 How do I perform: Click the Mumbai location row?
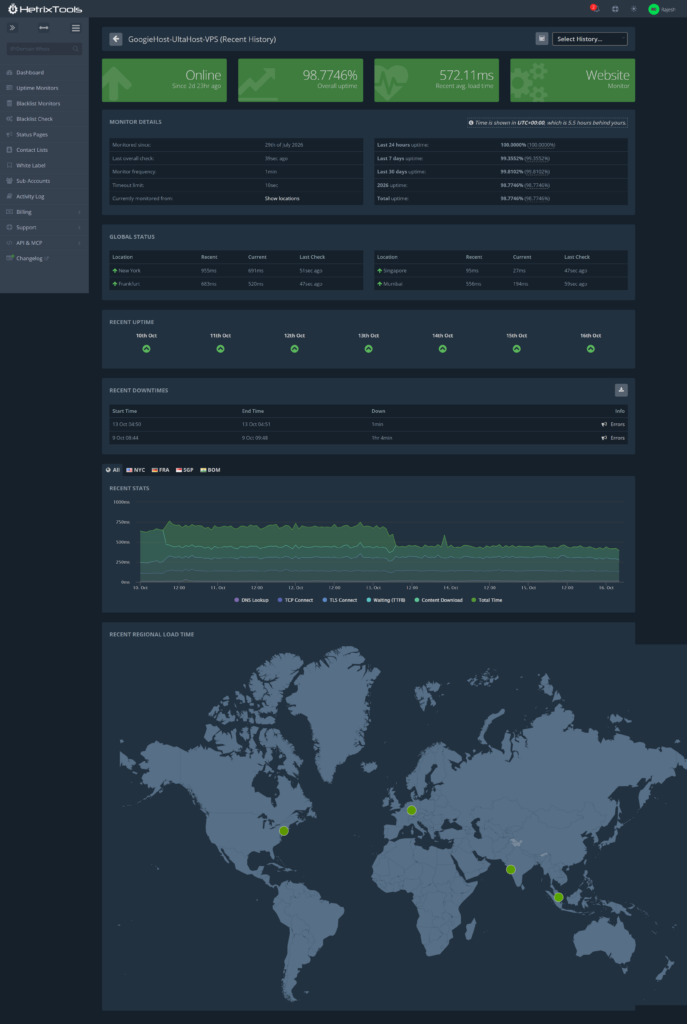501,284
